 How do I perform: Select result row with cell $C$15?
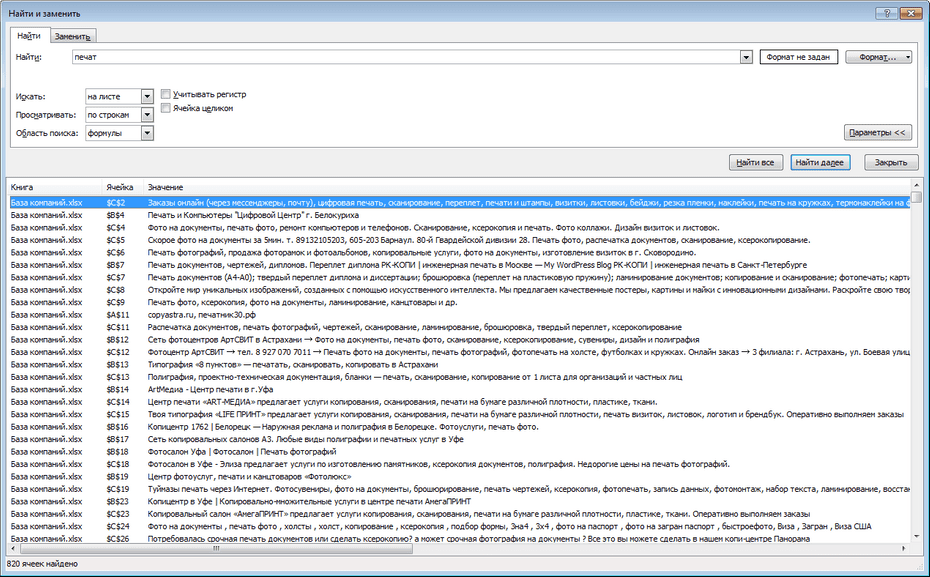click(459, 415)
